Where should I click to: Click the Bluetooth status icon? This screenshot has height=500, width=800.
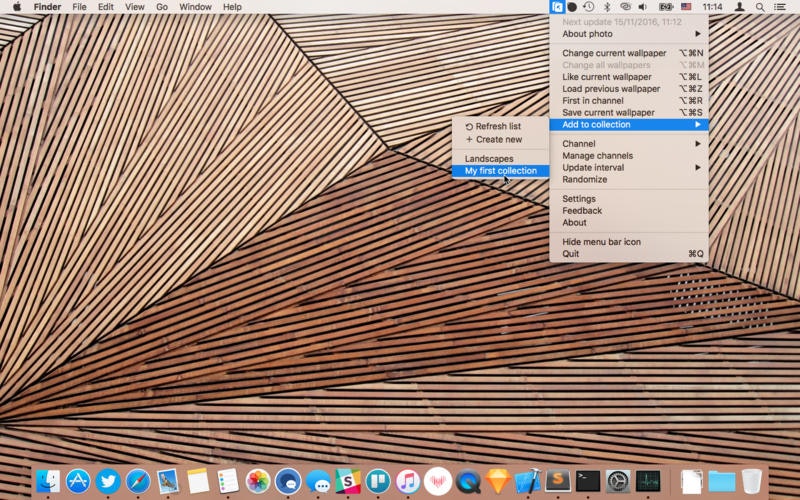[607, 7]
